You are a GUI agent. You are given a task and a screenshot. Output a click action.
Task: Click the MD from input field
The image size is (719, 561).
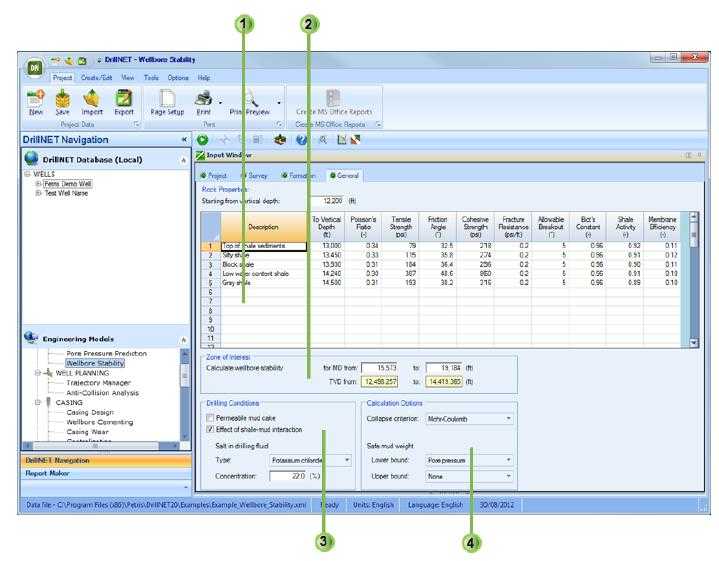pyautogui.click(x=380, y=368)
